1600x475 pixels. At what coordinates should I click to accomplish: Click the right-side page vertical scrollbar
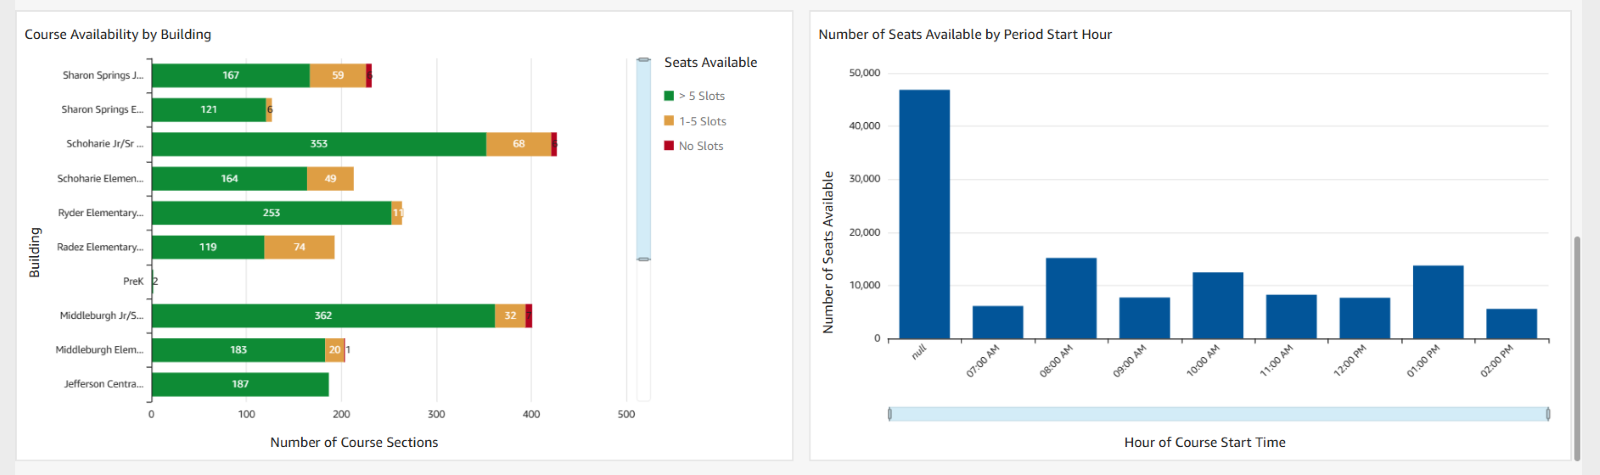pyautogui.click(x=1577, y=348)
